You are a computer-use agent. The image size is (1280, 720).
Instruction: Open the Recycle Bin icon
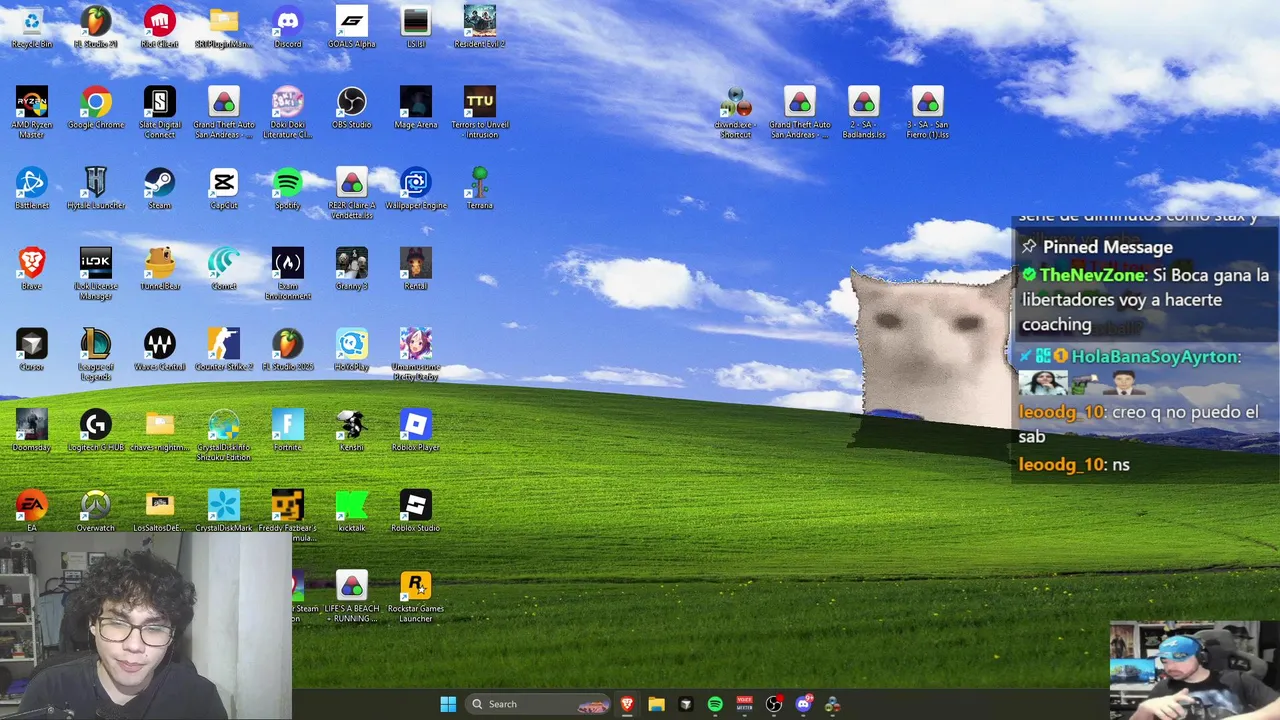(31, 27)
